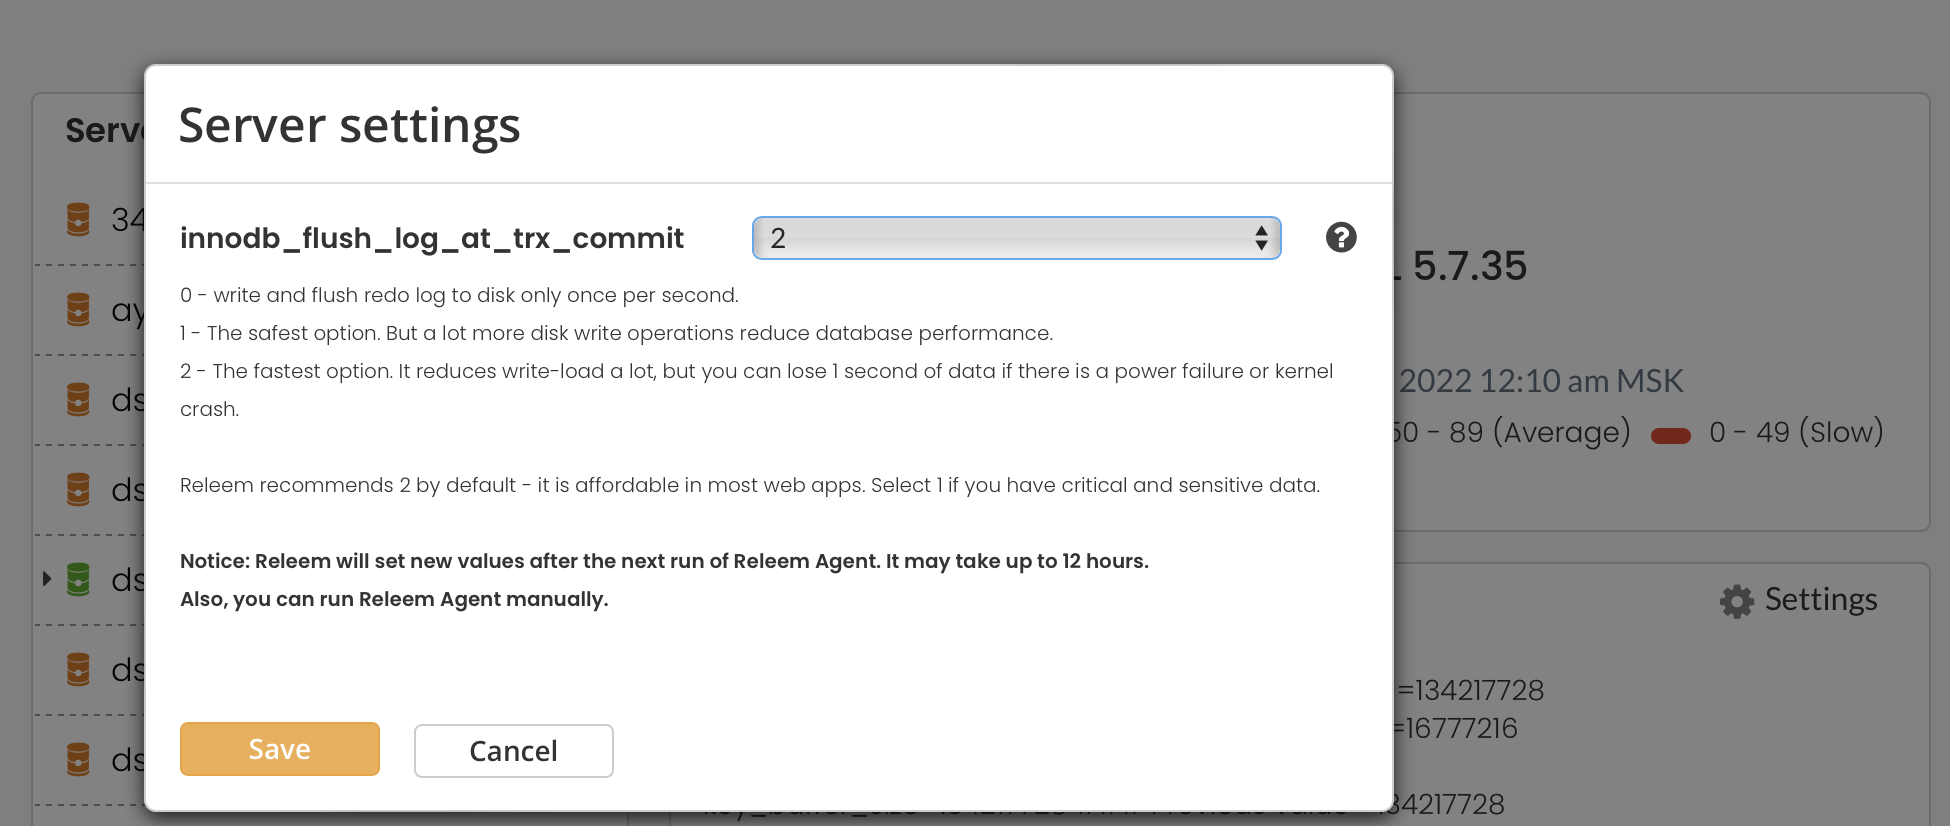The width and height of the screenshot is (1950, 826).
Task: Click the value =134217728 in background
Action: pos(1470,690)
